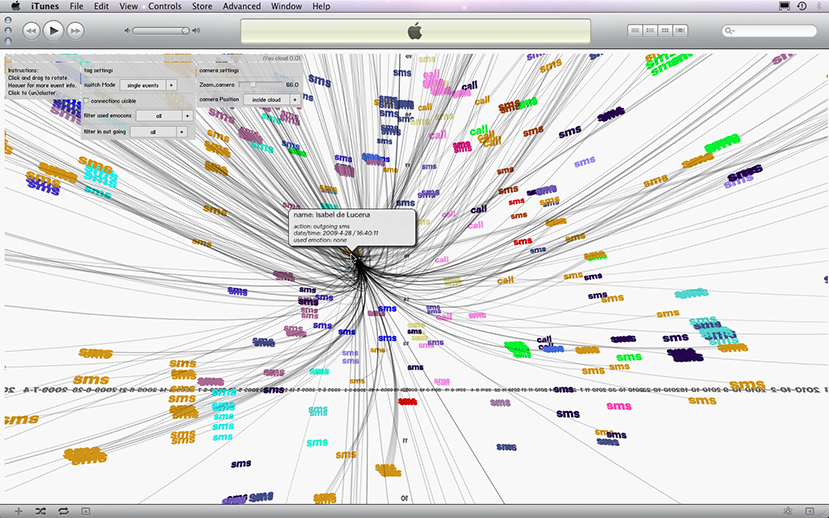
Task: Skip to the next track
Action: click(80, 31)
